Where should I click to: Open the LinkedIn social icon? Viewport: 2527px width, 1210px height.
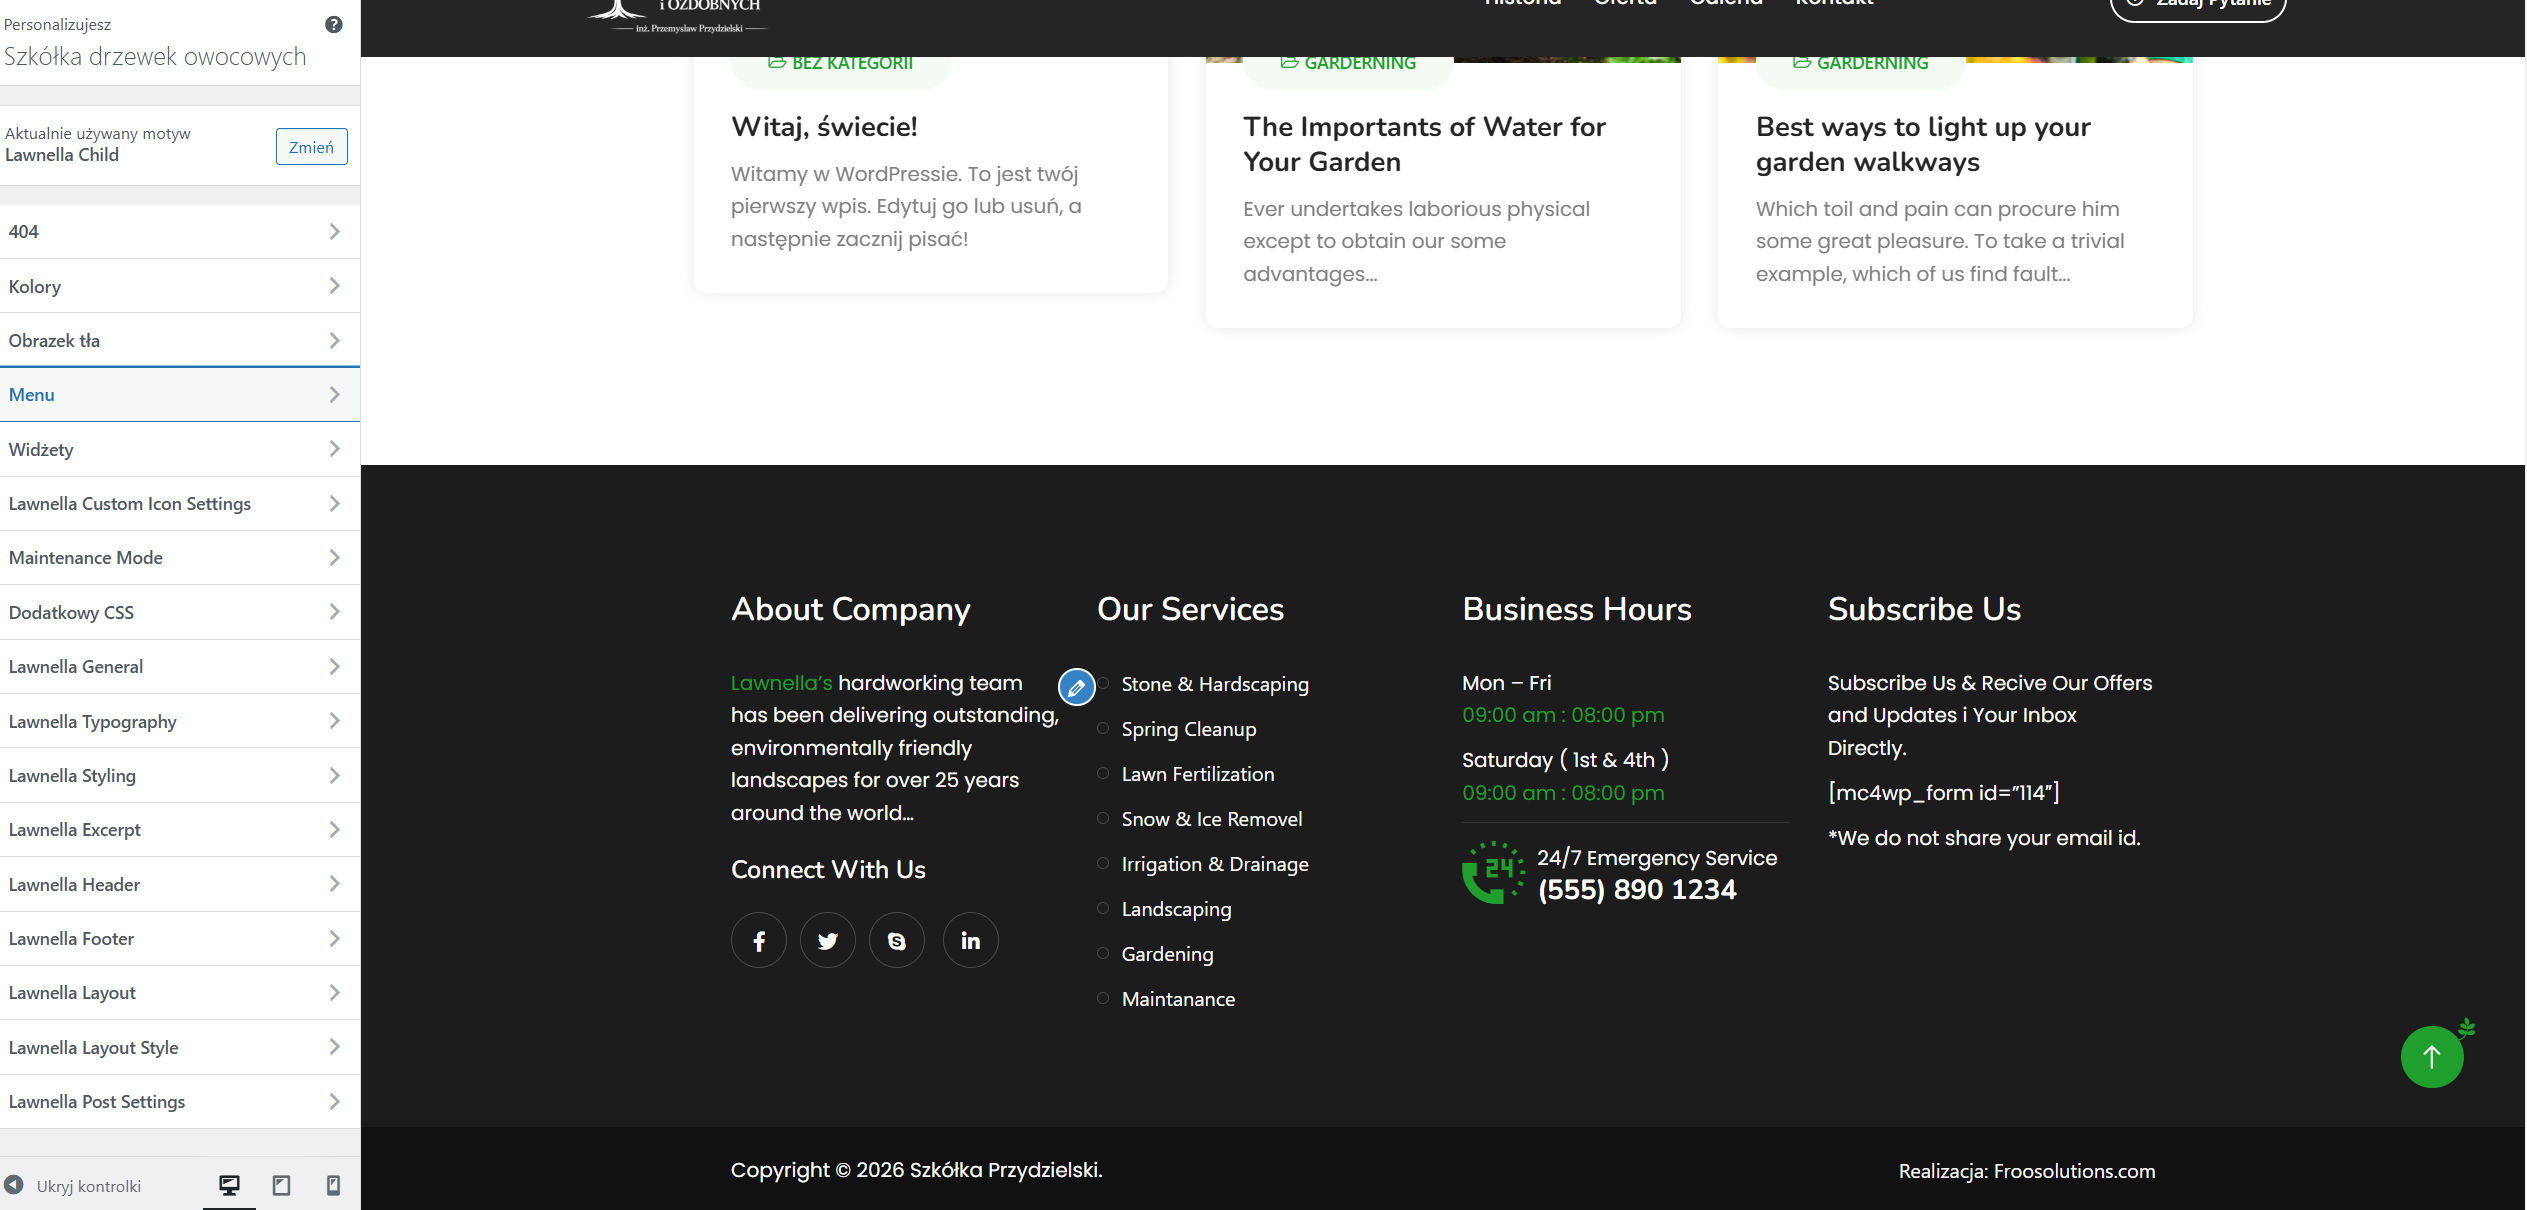970,940
